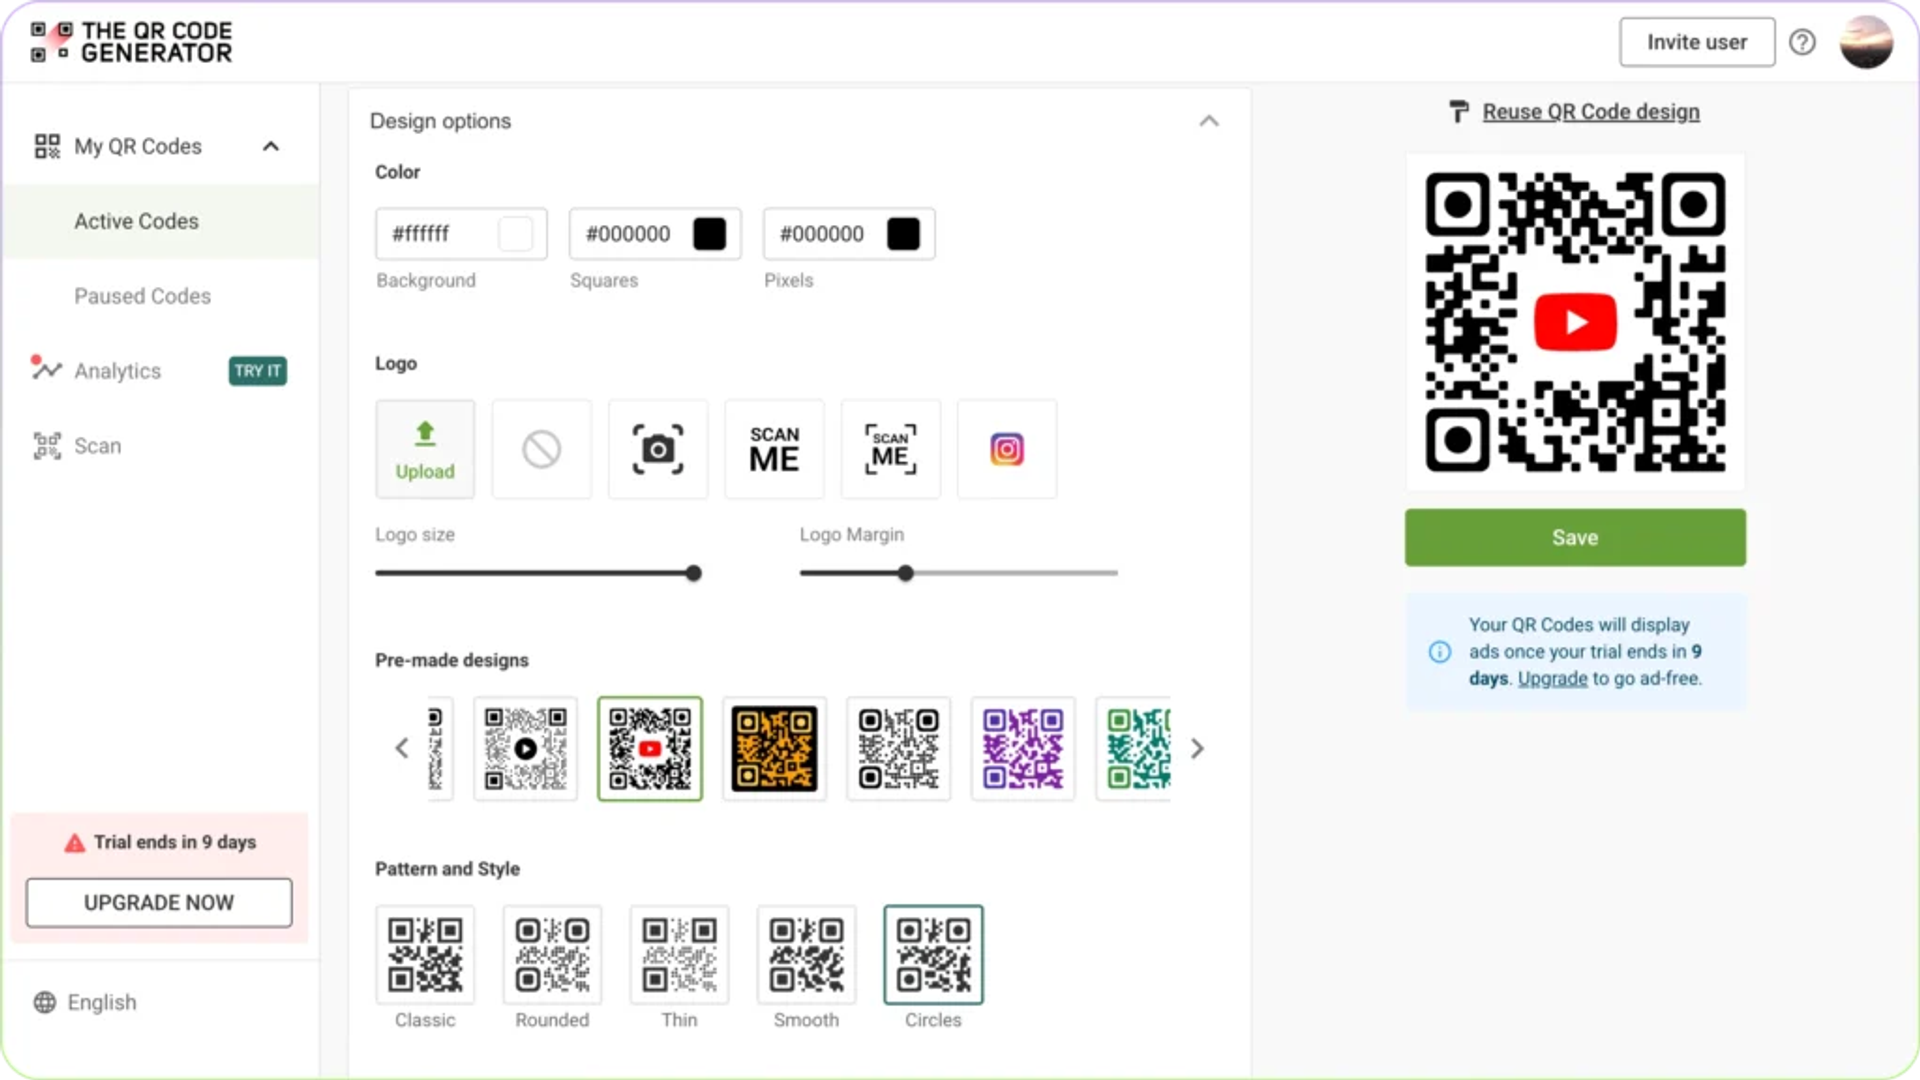Choose the Instagram logo
Viewport: 1920px width, 1080px height.
click(x=1007, y=449)
